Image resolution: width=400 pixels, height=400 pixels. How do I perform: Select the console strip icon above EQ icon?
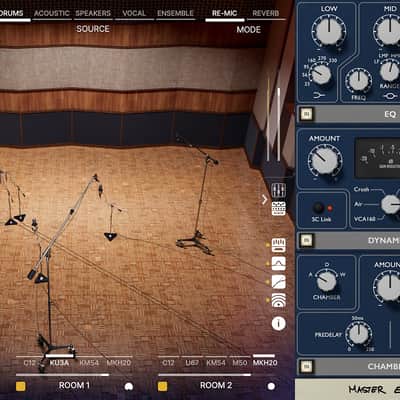[x=278, y=245]
